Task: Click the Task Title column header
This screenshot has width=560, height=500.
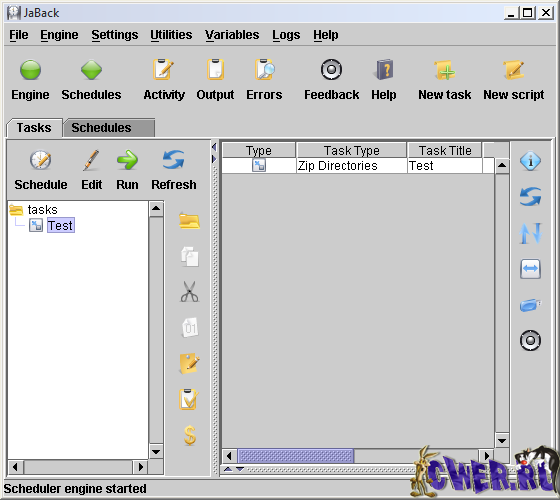Action: coord(445,150)
